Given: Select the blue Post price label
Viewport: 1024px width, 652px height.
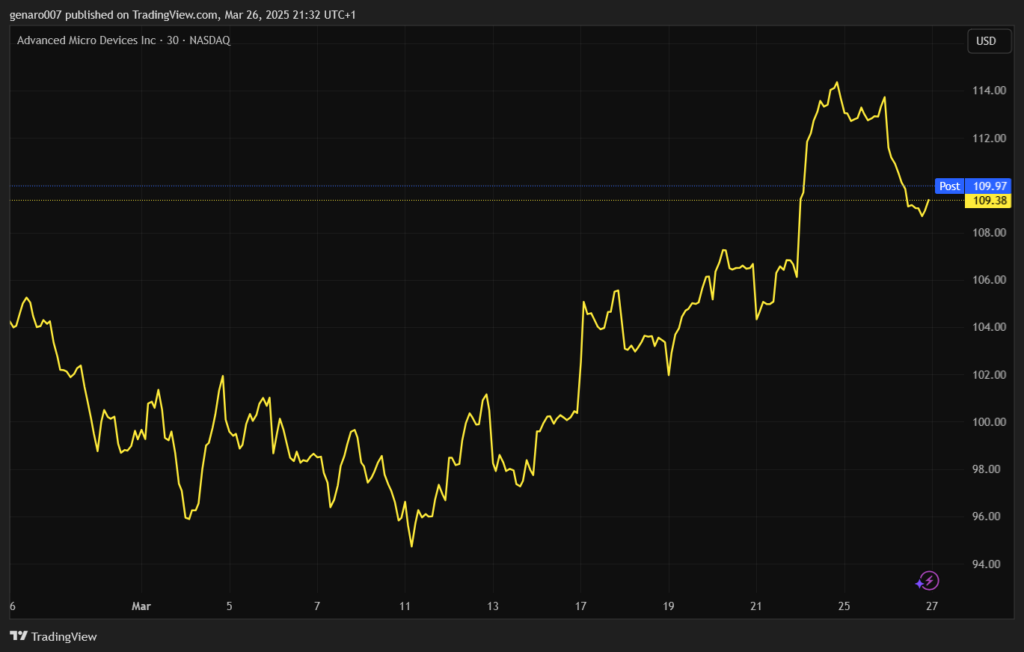Looking at the screenshot, I should (x=949, y=186).
